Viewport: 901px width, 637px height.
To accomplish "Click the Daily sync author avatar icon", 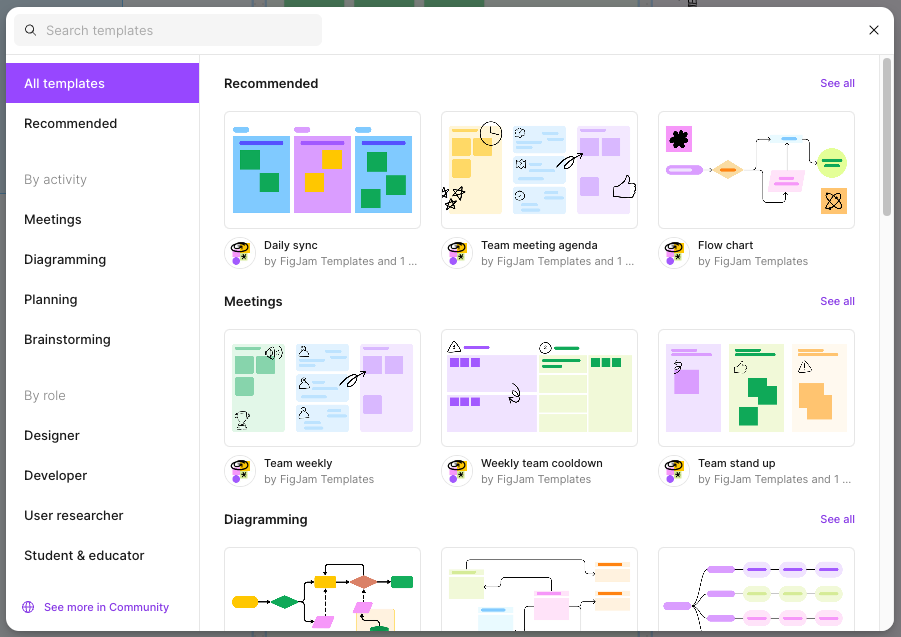I will click(240, 253).
